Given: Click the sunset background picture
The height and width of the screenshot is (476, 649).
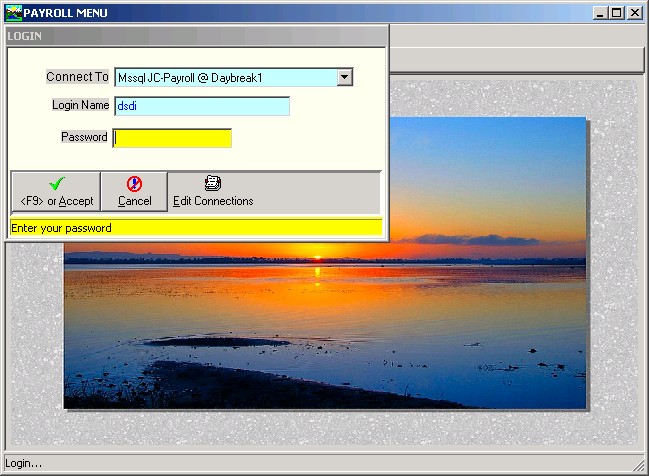Looking at the screenshot, I should (x=325, y=263).
